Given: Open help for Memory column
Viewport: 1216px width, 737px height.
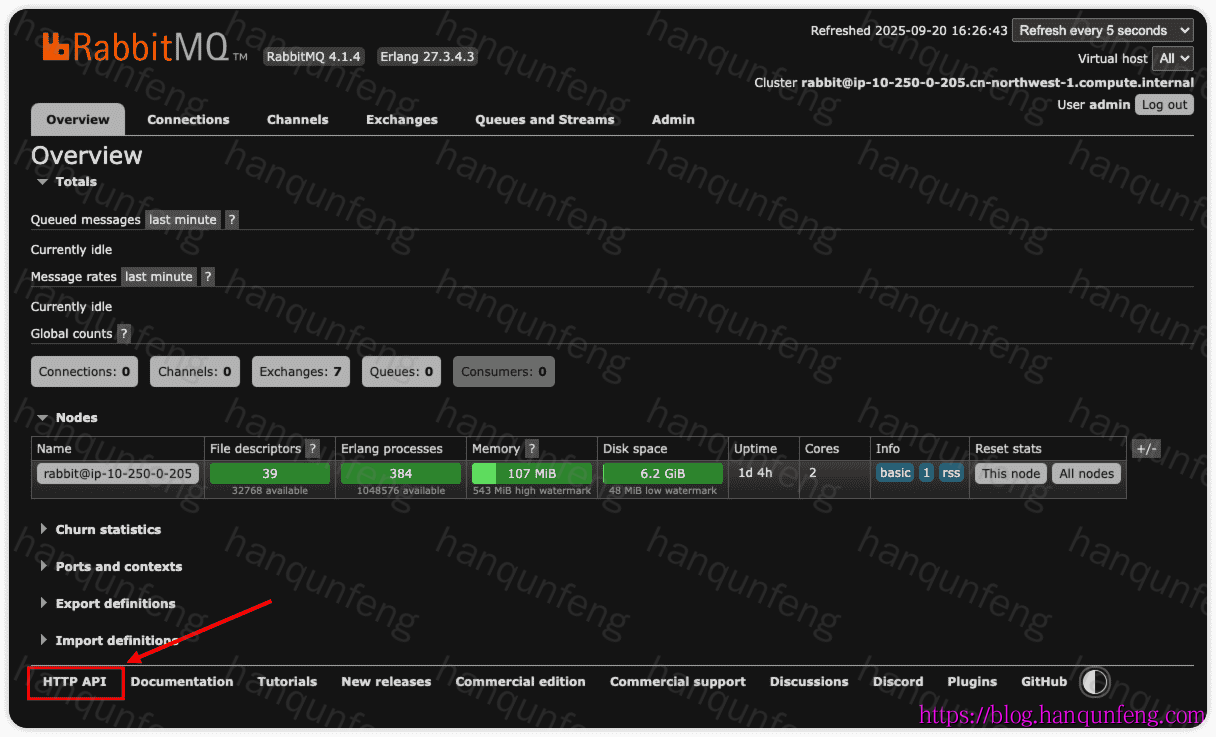Looking at the screenshot, I should point(531,449).
